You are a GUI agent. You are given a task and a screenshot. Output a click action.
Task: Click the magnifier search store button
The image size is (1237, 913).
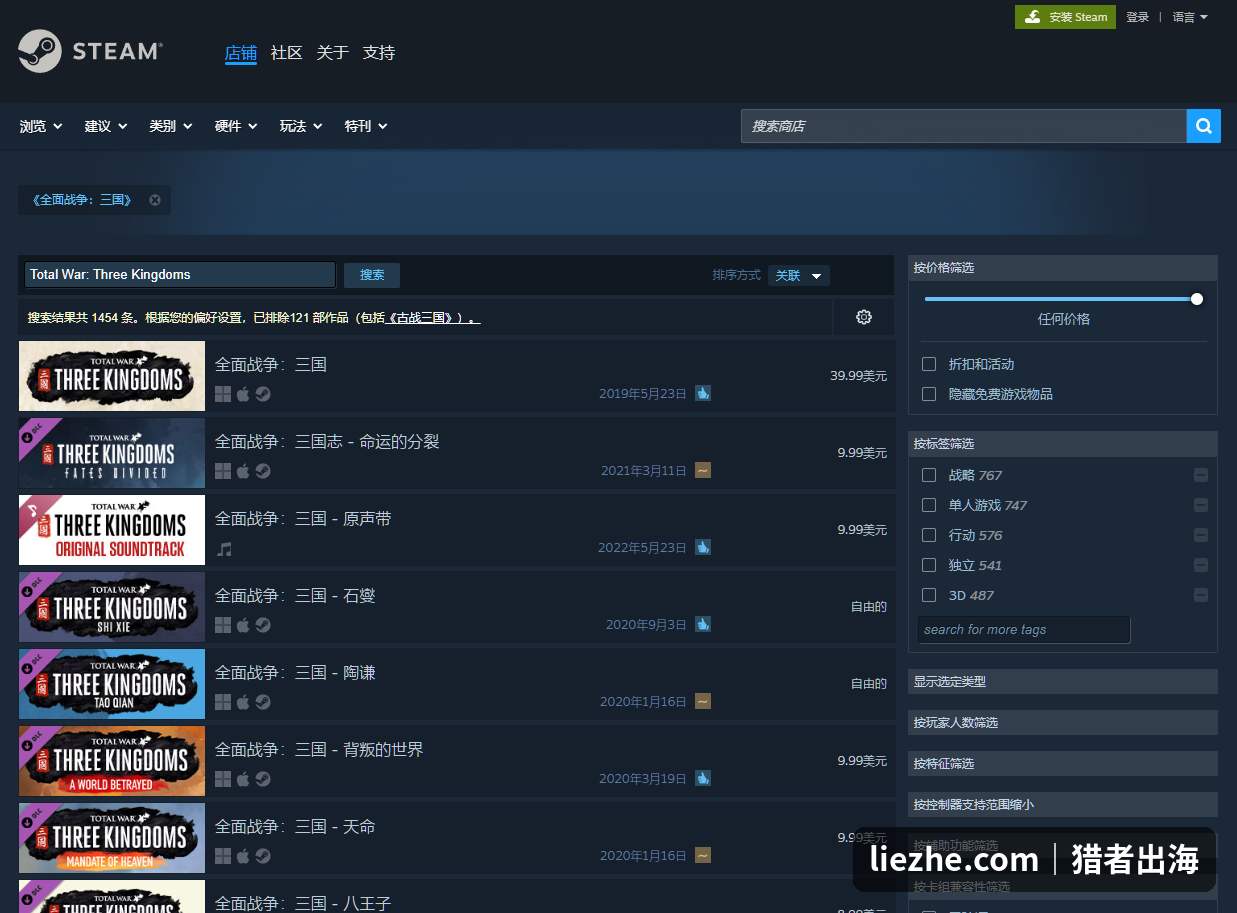(1203, 126)
